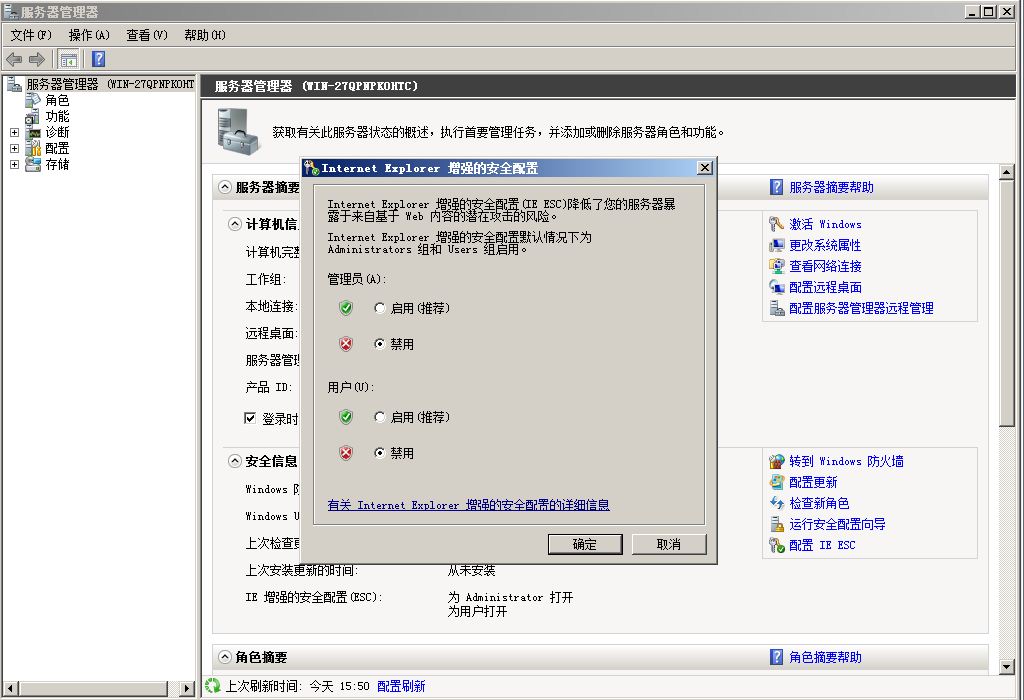Screen dimensions: 1024x700
Task: Click the main pane vertical scrollbar thumb
Action: (x=1006, y=304)
